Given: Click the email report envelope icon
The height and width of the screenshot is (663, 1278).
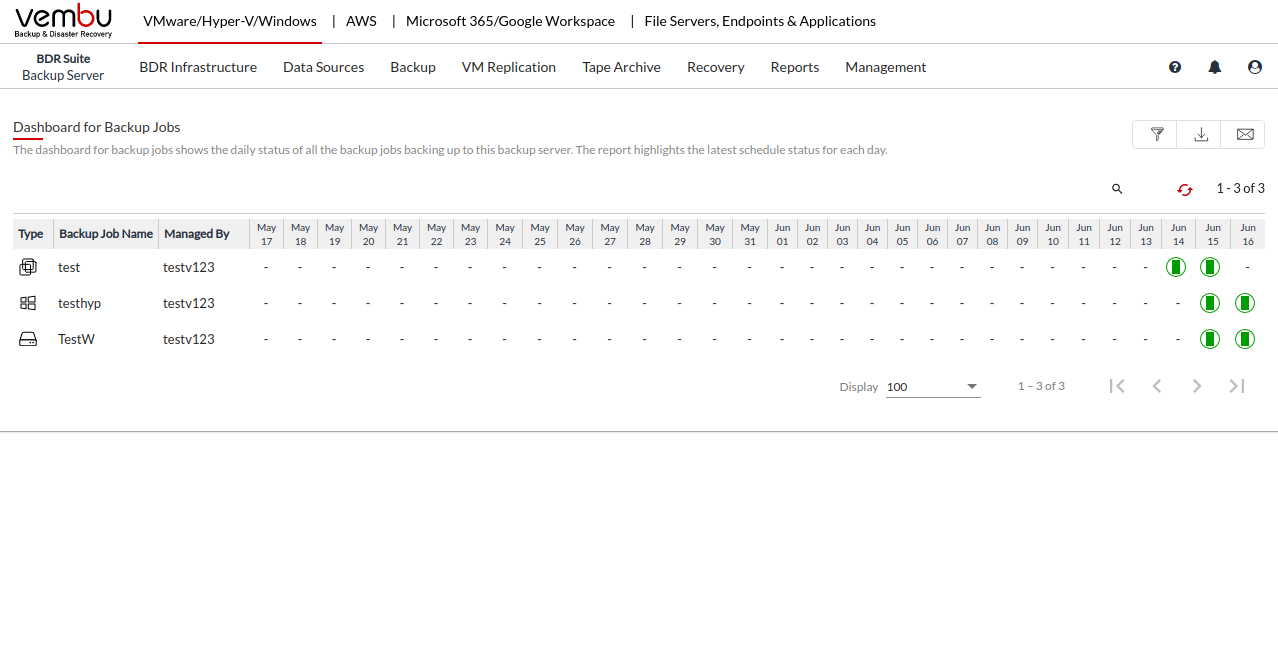Looking at the screenshot, I should [x=1244, y=134].
